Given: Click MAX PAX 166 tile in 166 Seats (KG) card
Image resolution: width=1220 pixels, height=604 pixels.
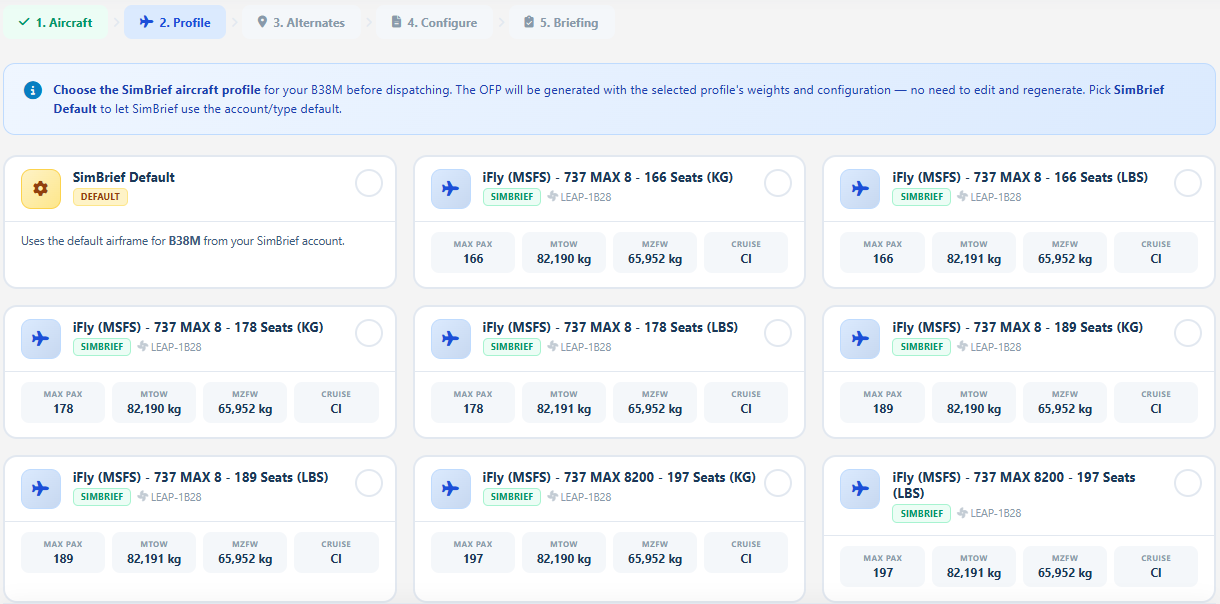Looking at the screenshot, I should pyautogui.click(x=474, y=252).
